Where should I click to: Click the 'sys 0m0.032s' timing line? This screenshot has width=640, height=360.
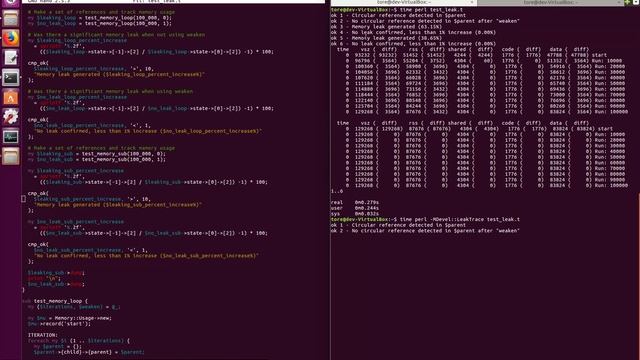click(x=355, y=213)
